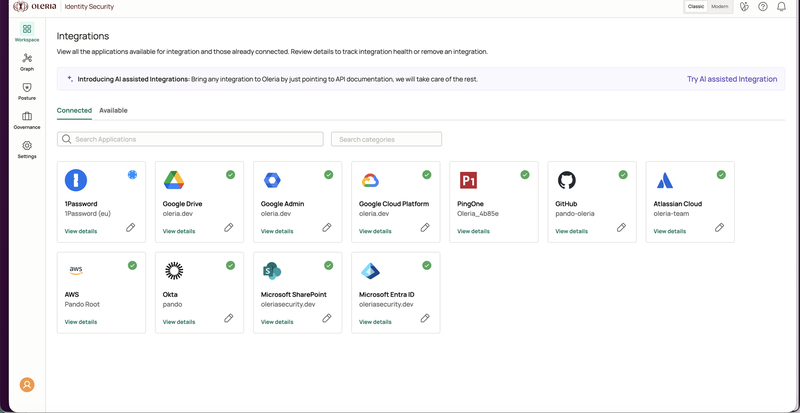
Task: Click the 1Password logo icon
Action: coord(76,180)
